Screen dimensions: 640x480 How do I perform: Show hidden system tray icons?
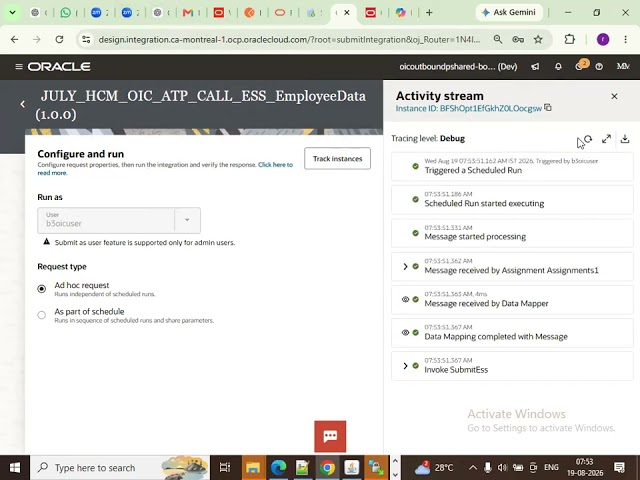(x=473, y=467)
